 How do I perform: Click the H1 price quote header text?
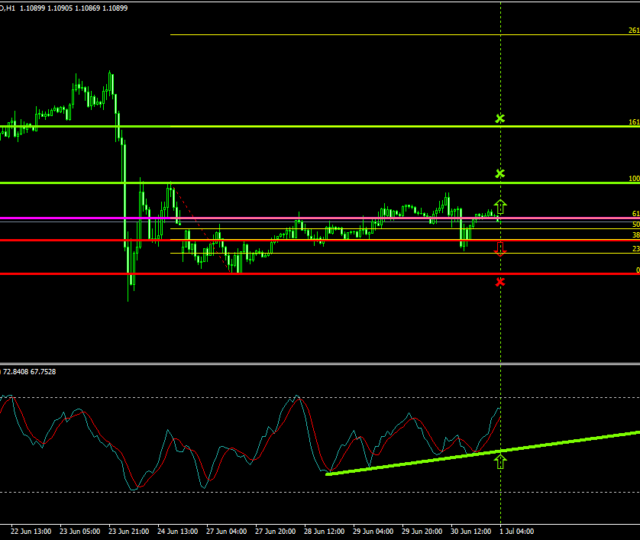tap(70, 7)
